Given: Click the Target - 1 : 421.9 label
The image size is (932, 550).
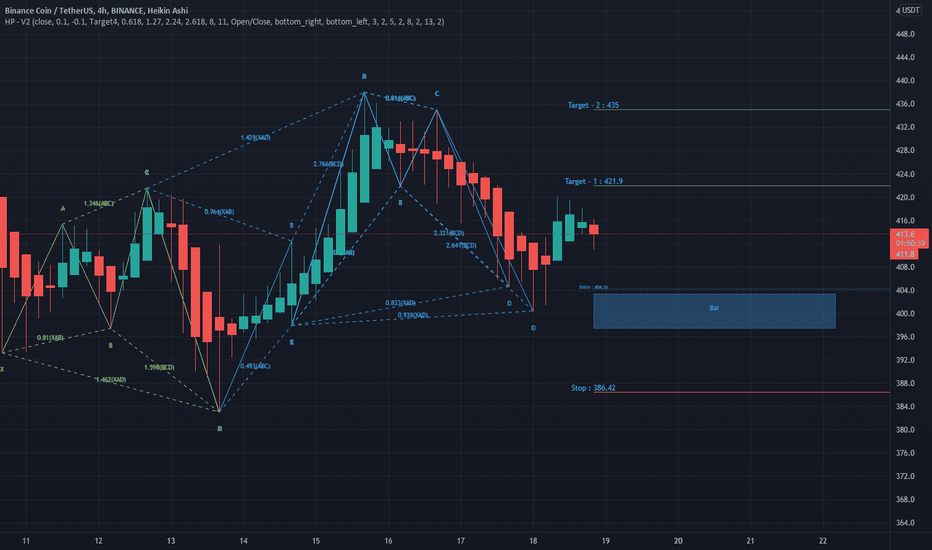Looking at the screenshot, I should (x=594, y=181).
